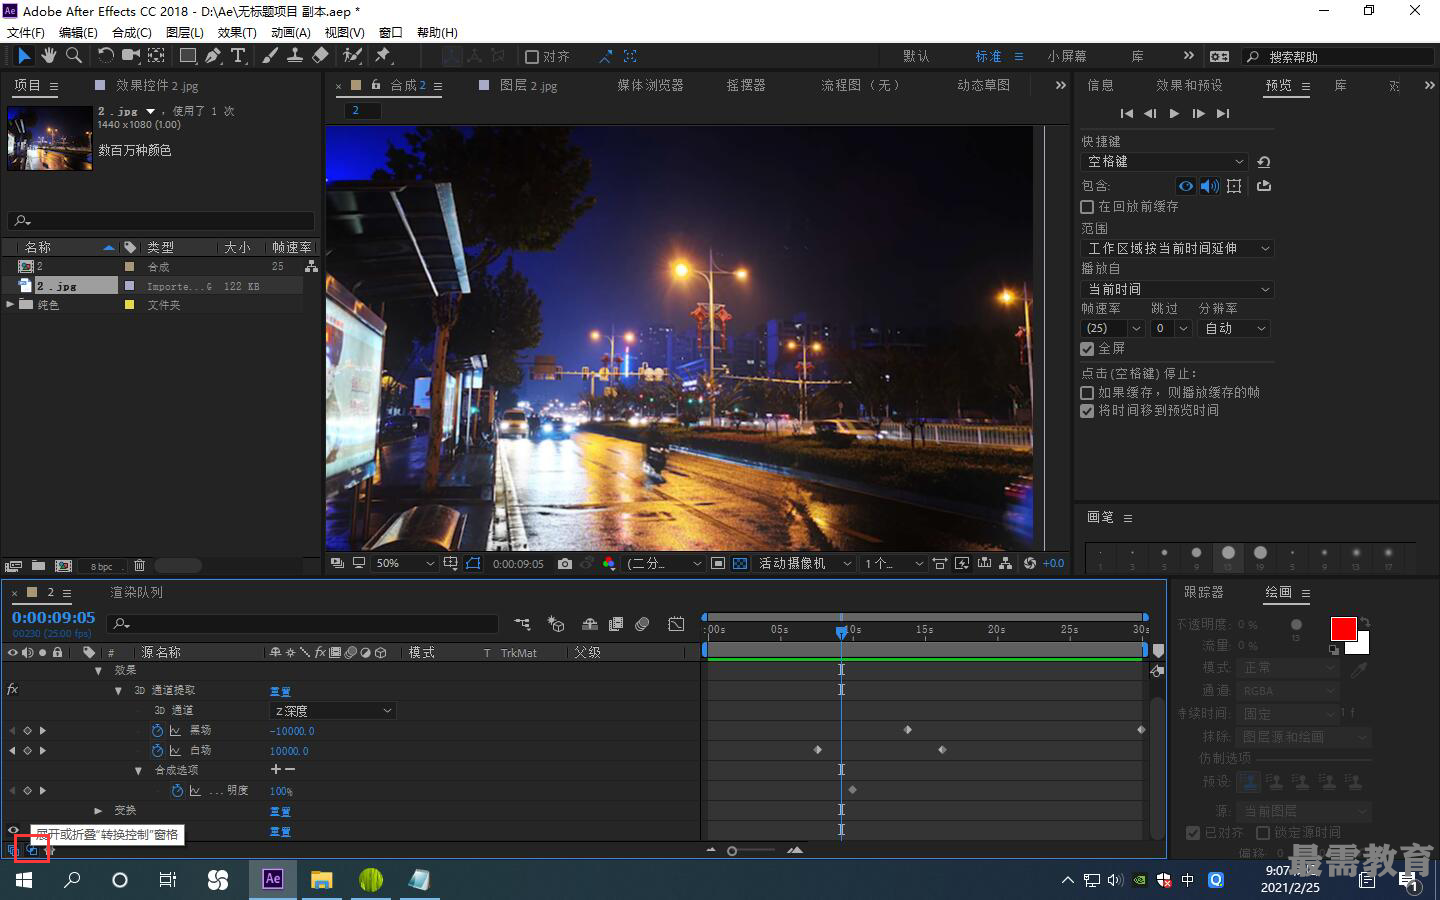Select the Zoom magnifier tool
This screenshot has height=900, width=1440.
(x=74, y=56)
